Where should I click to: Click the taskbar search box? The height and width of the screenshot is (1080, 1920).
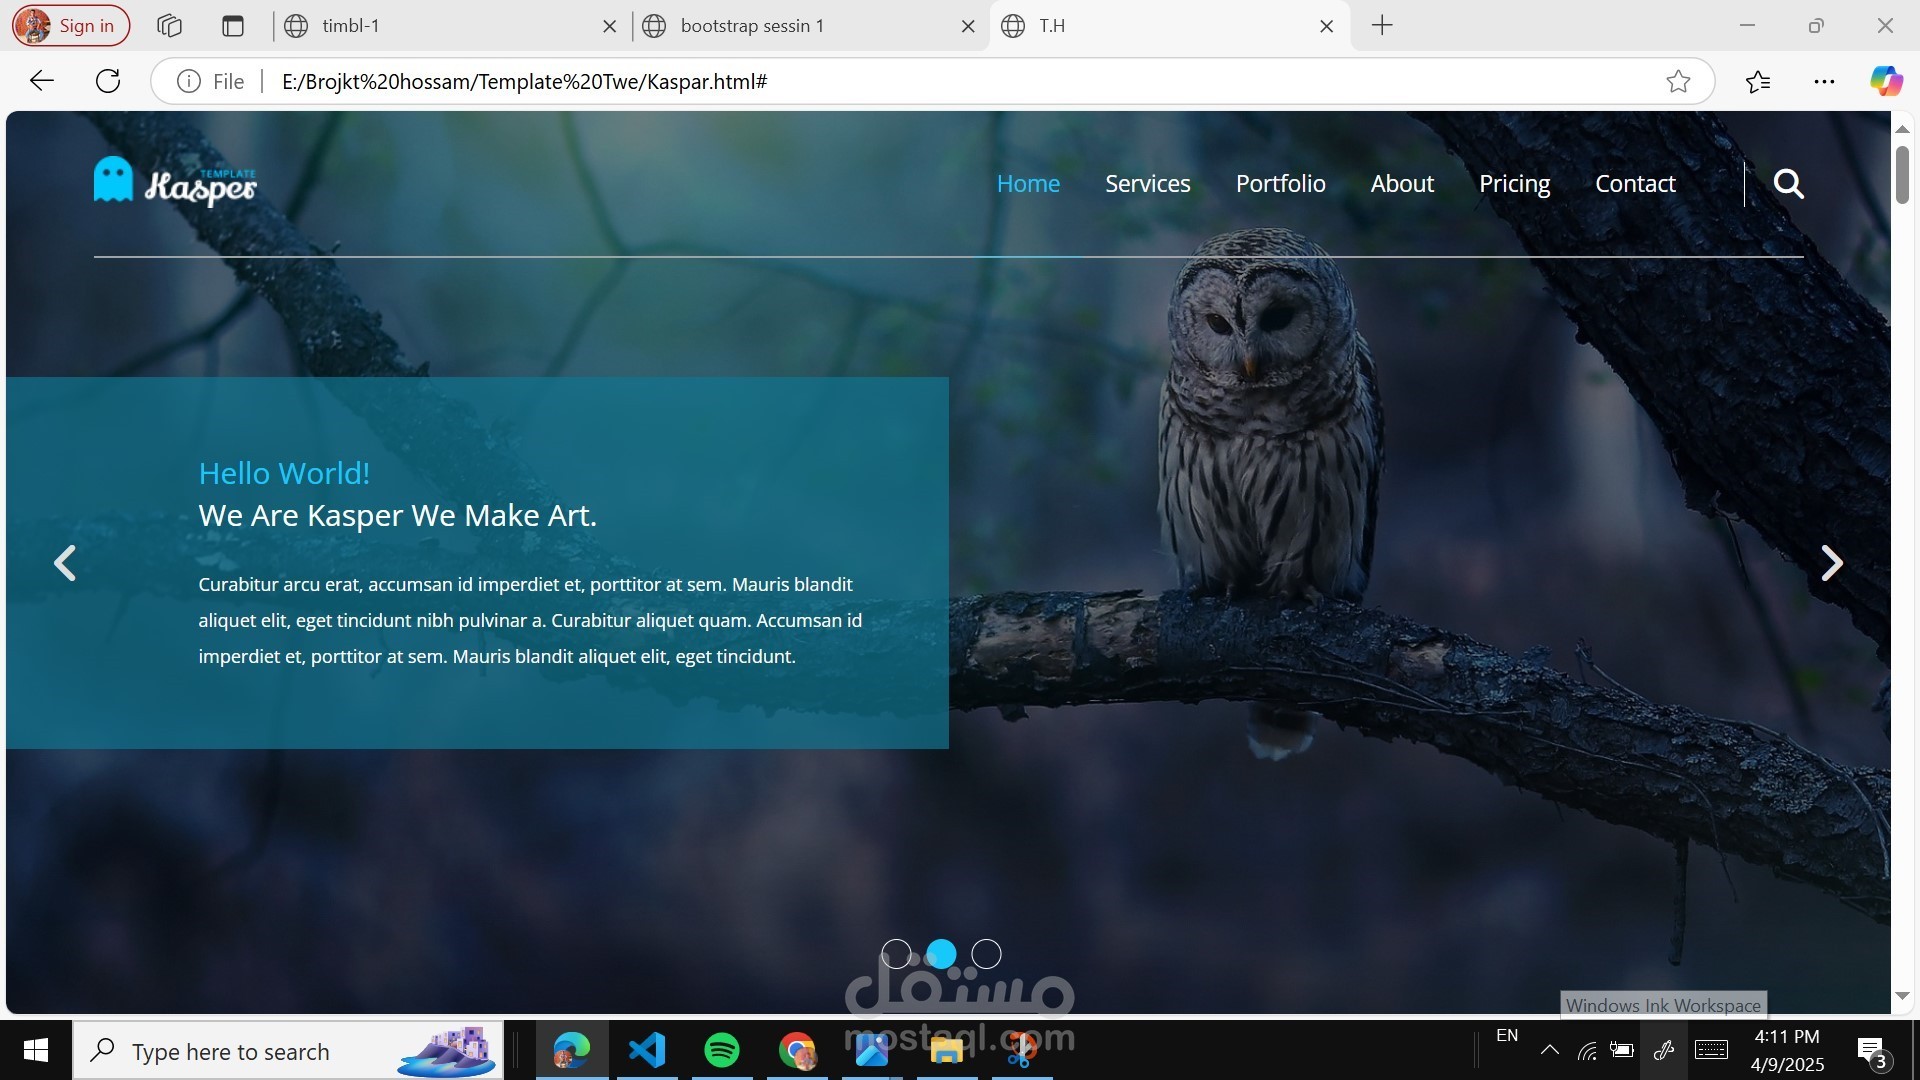pyautogui.click(x=288, y=1051)
